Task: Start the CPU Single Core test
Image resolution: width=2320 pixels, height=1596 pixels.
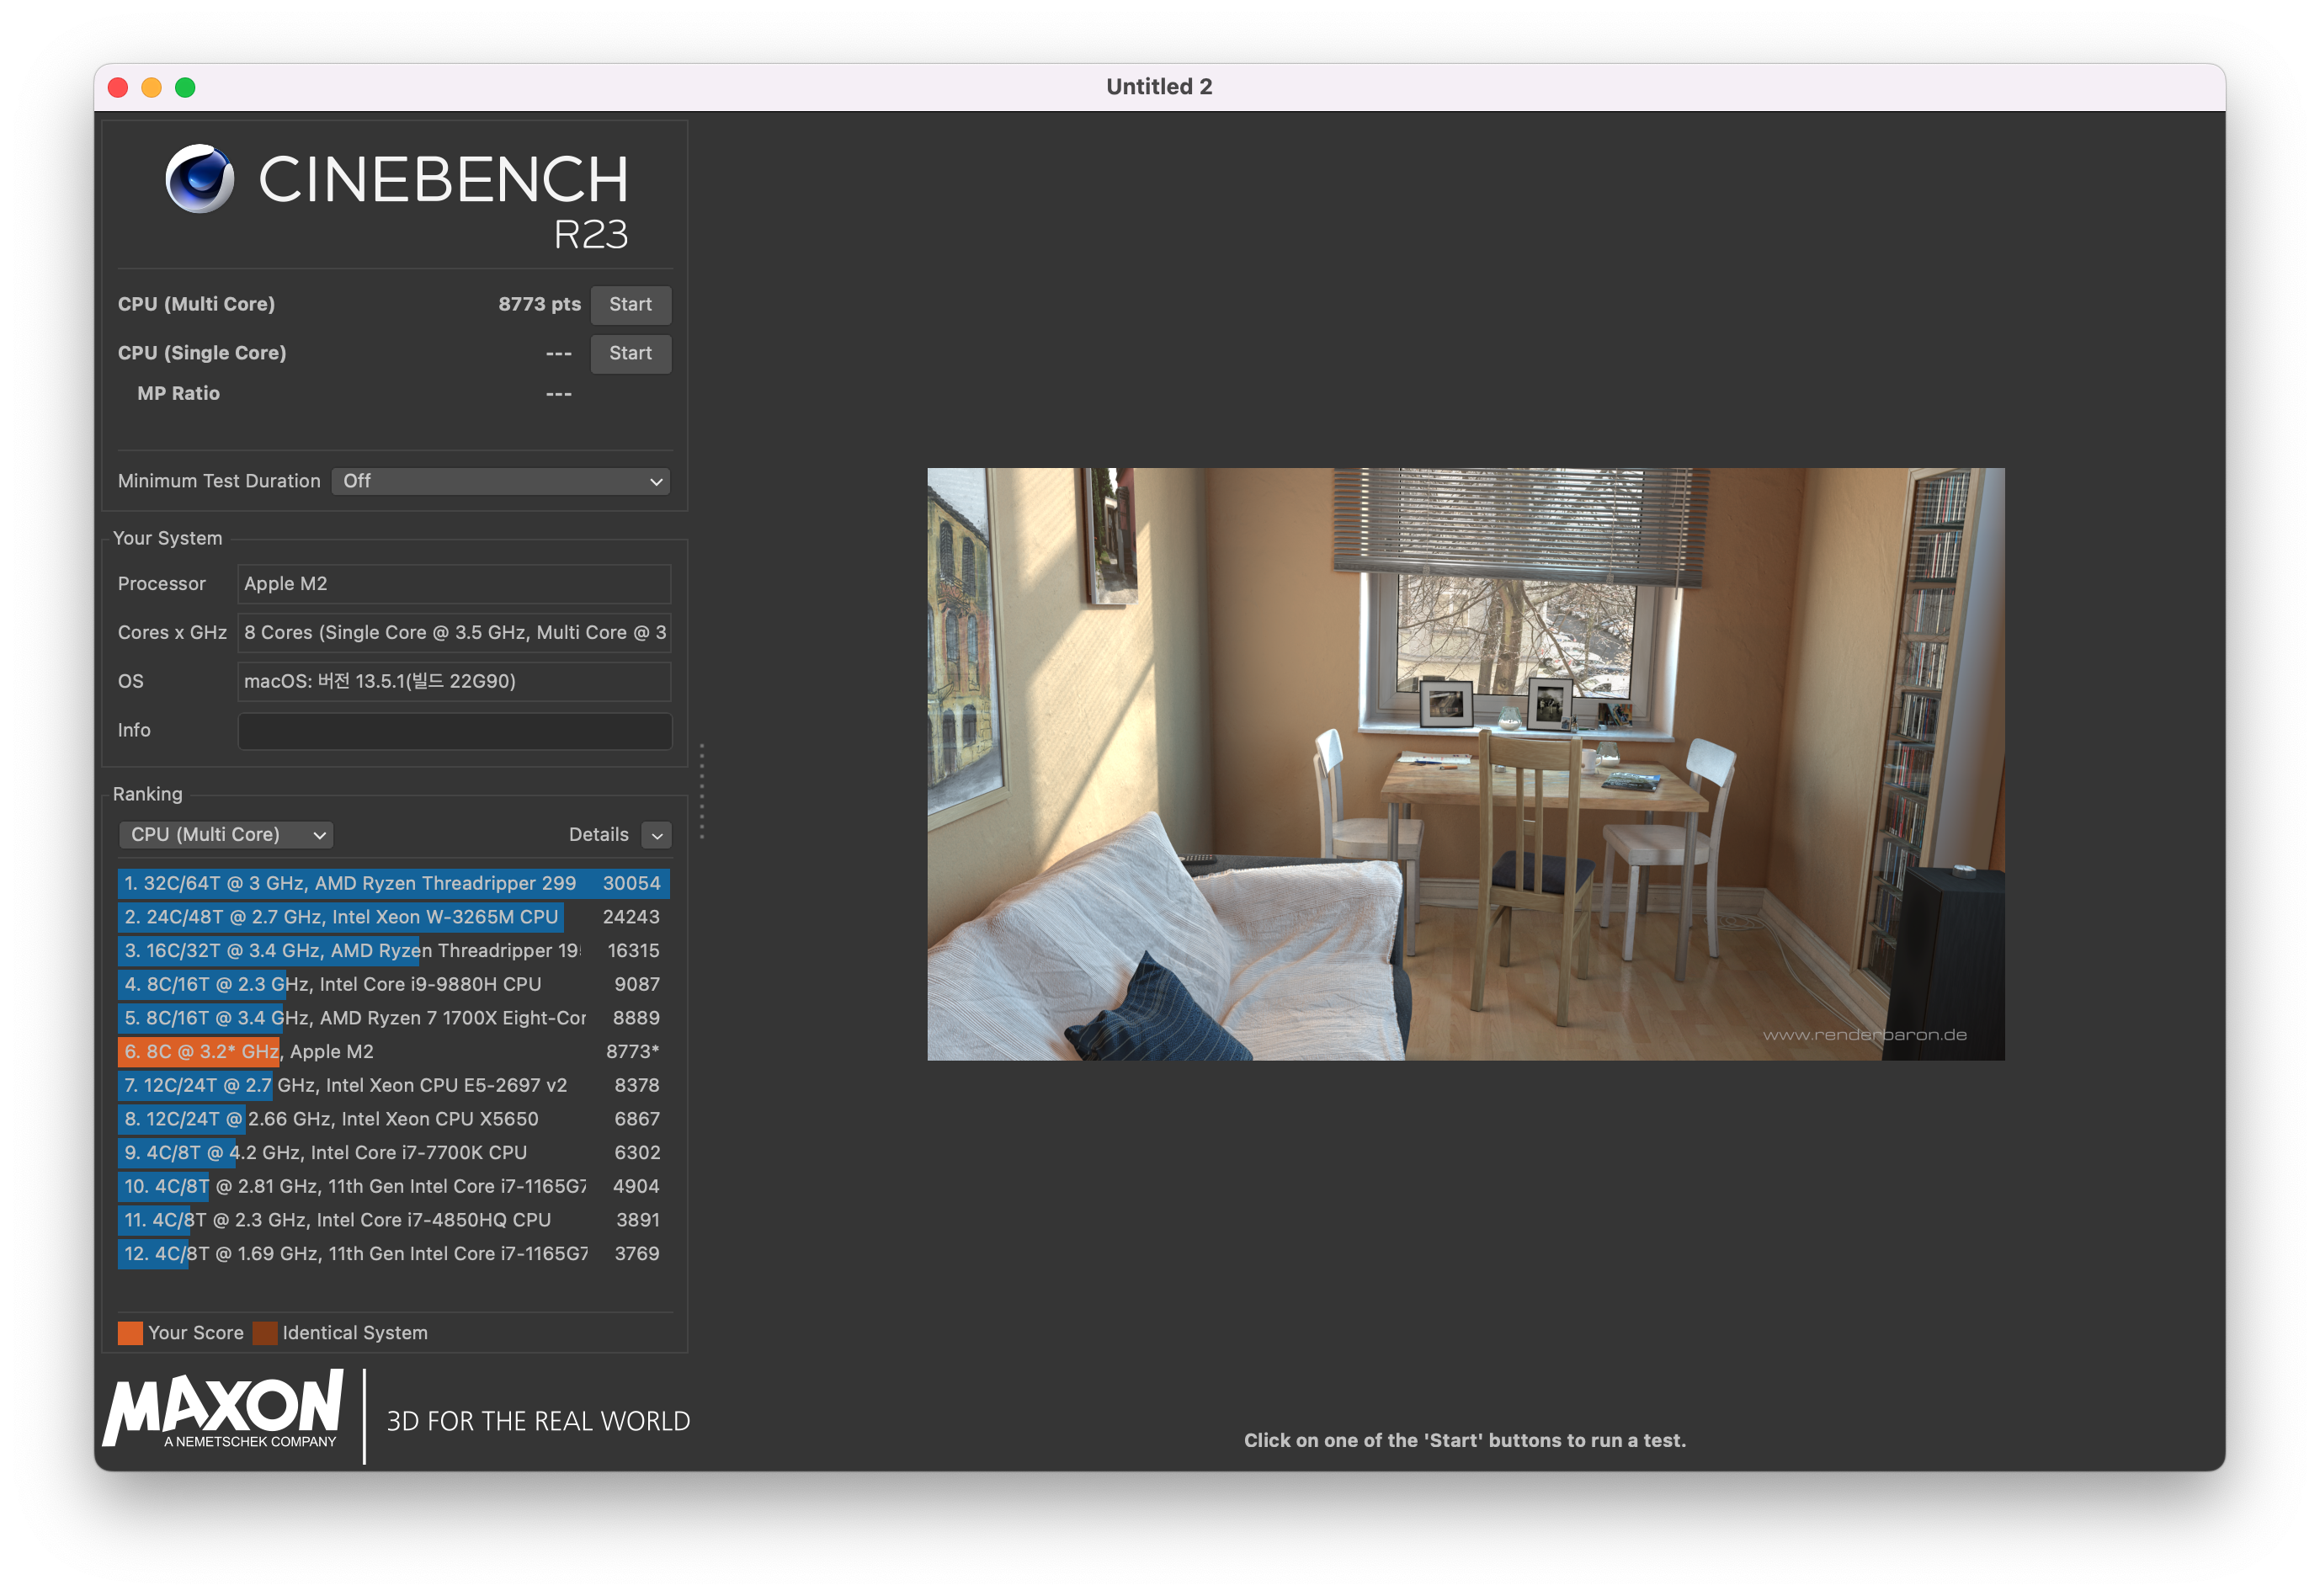Action: (630, 353)
